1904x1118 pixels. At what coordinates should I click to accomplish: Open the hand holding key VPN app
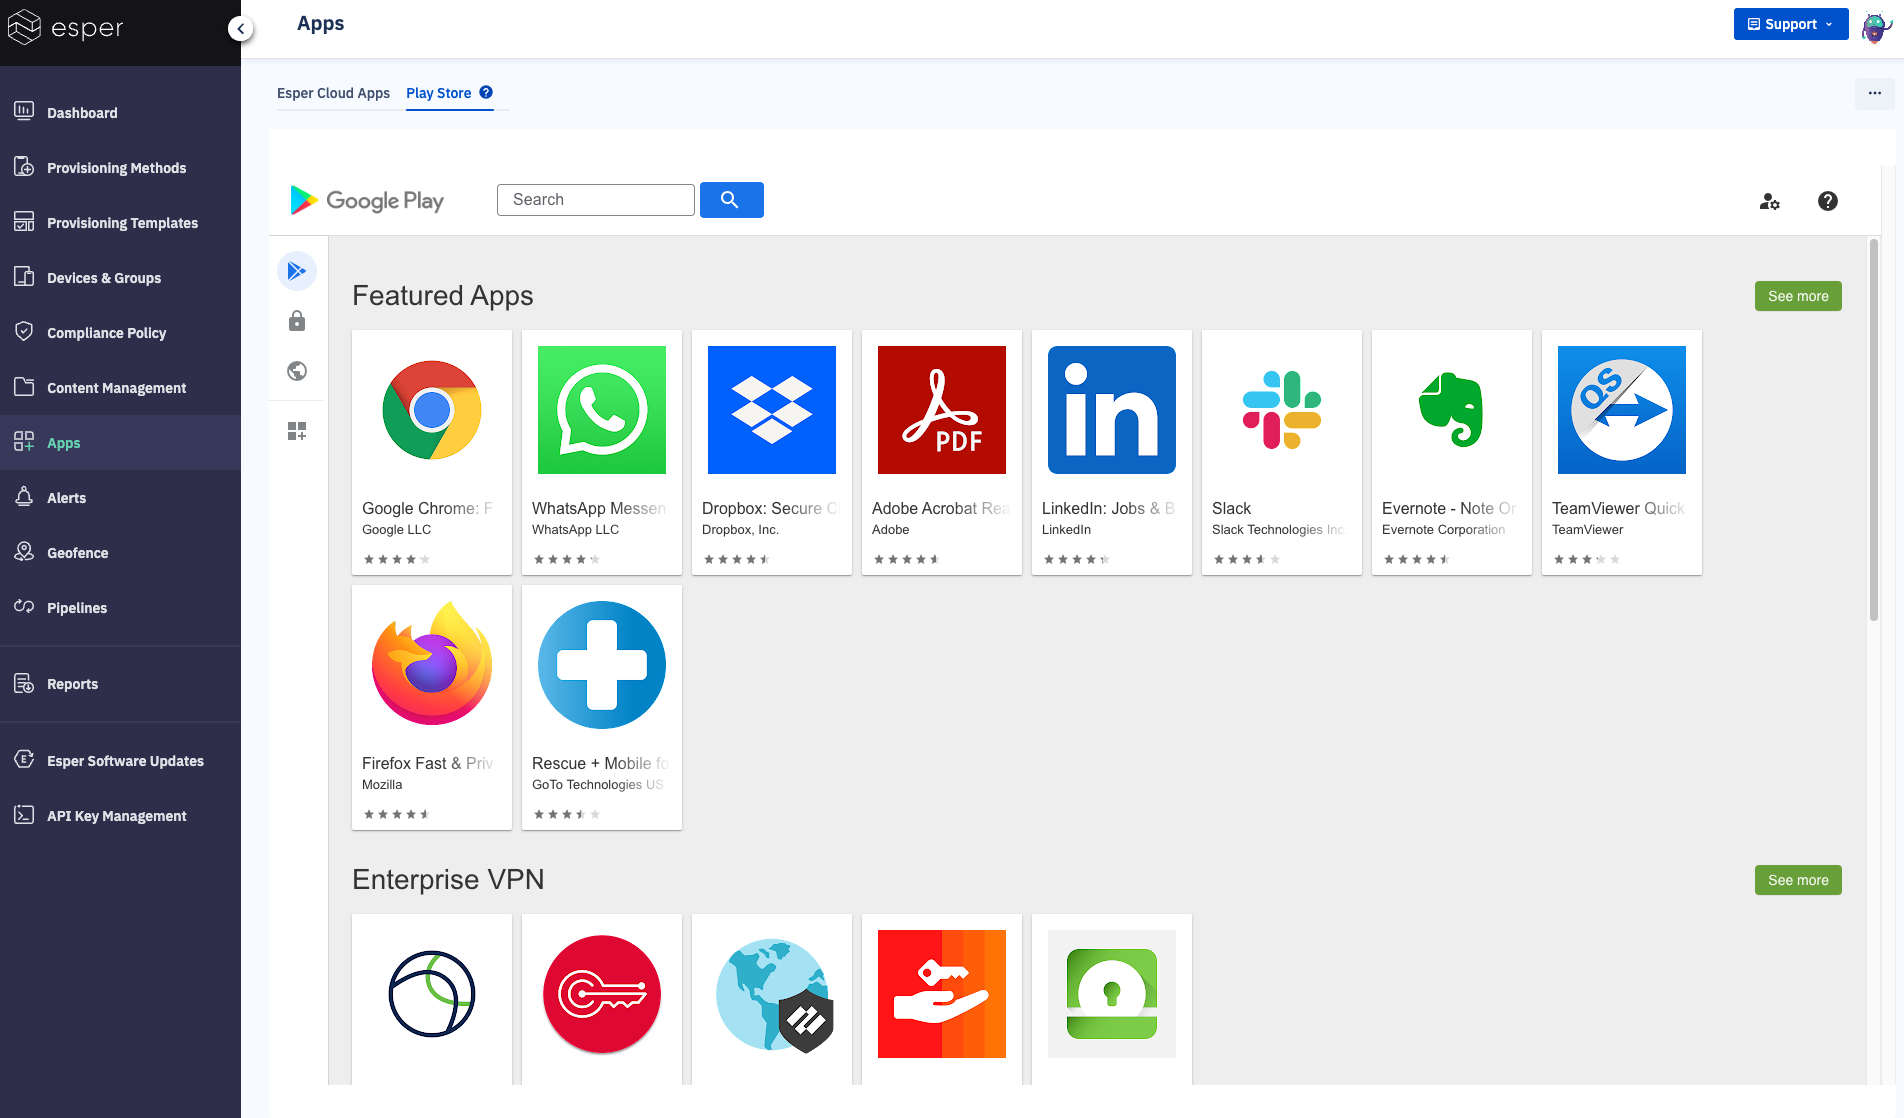tap(942, 998)
